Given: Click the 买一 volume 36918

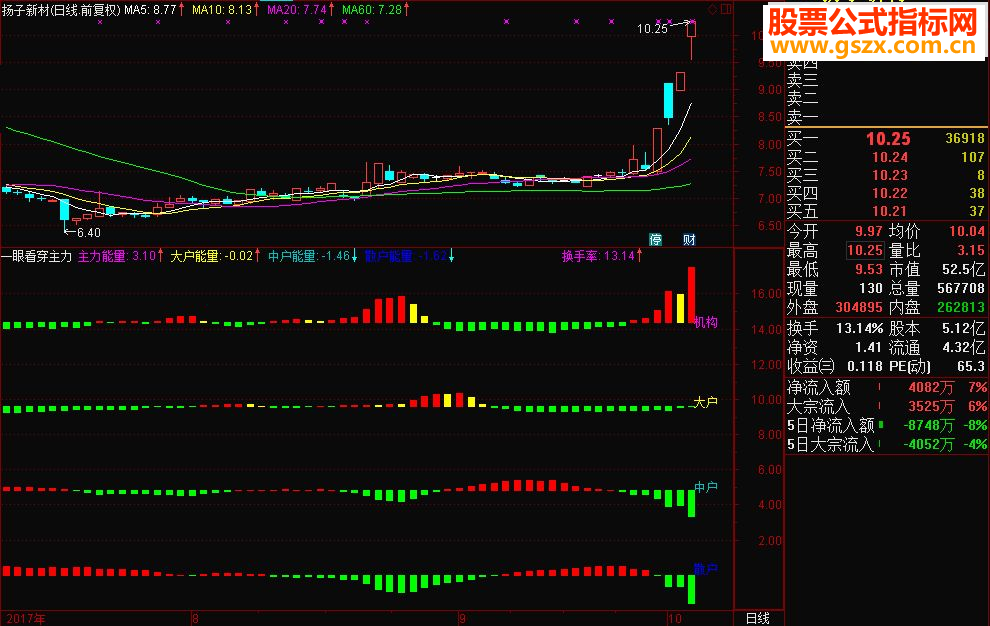Looking at the screenshot, I should pyautogui.click(x=965, y=138).
